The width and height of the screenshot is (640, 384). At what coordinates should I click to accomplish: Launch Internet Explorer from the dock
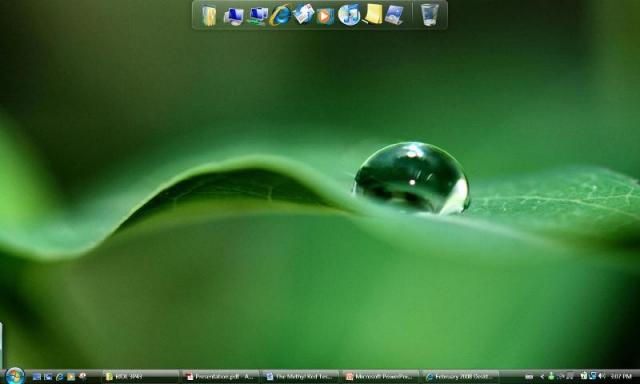click(280, 15)
